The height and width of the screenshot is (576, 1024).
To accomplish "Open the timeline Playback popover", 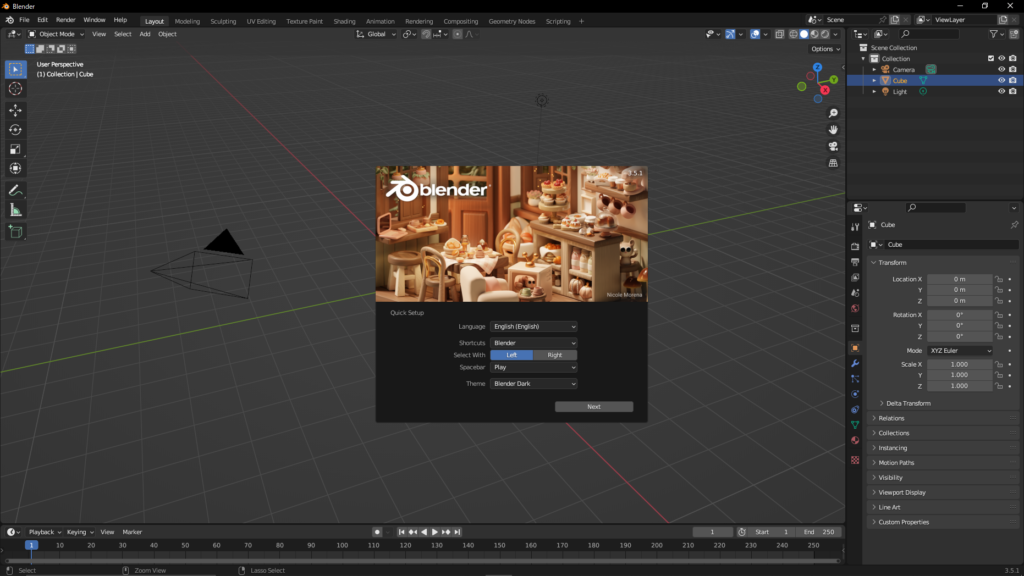I will click(x=44, y=532).
